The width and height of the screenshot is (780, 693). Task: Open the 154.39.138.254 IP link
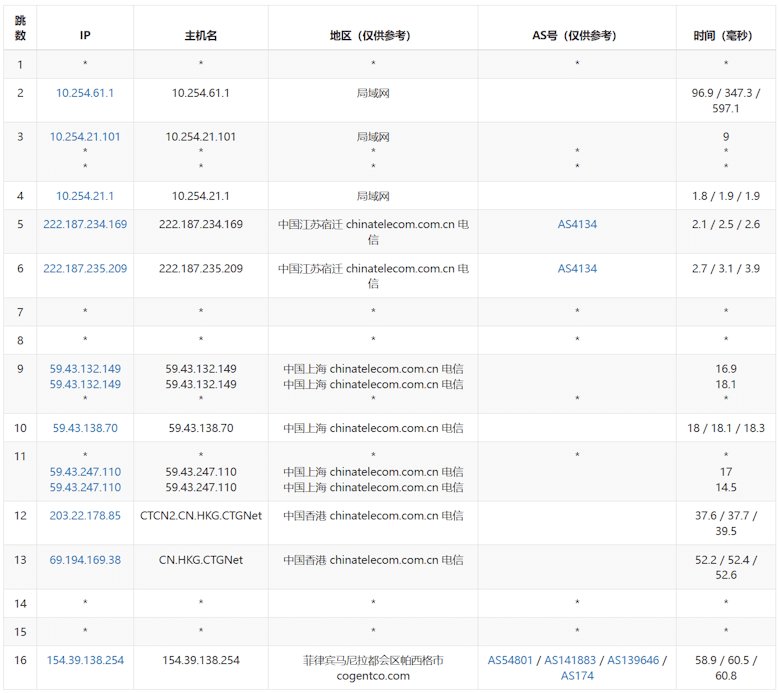click(85, 660)
